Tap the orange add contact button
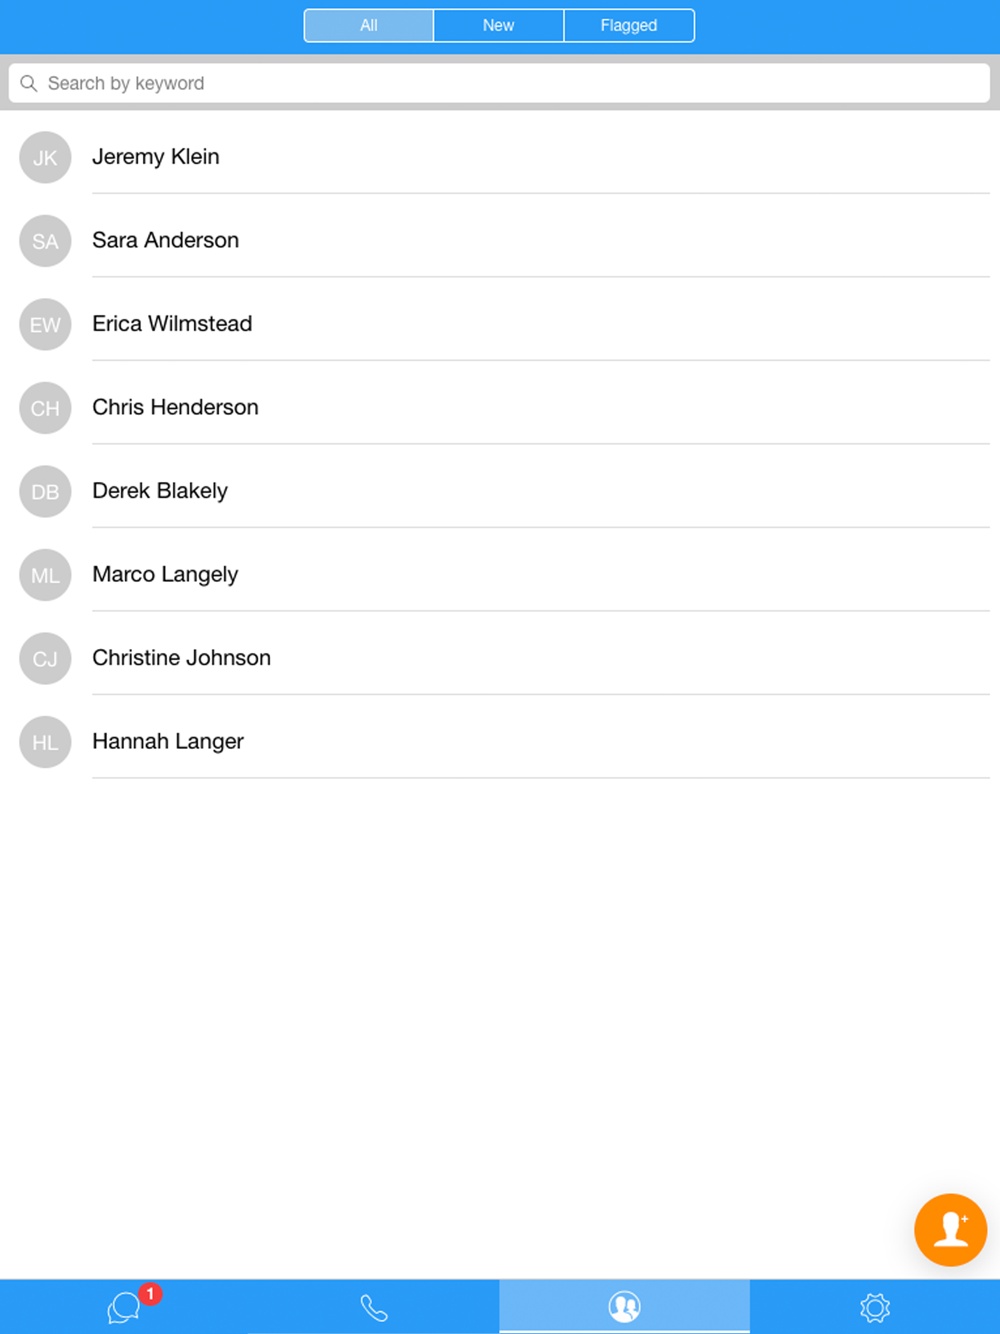 click(x=950, y=1229)
